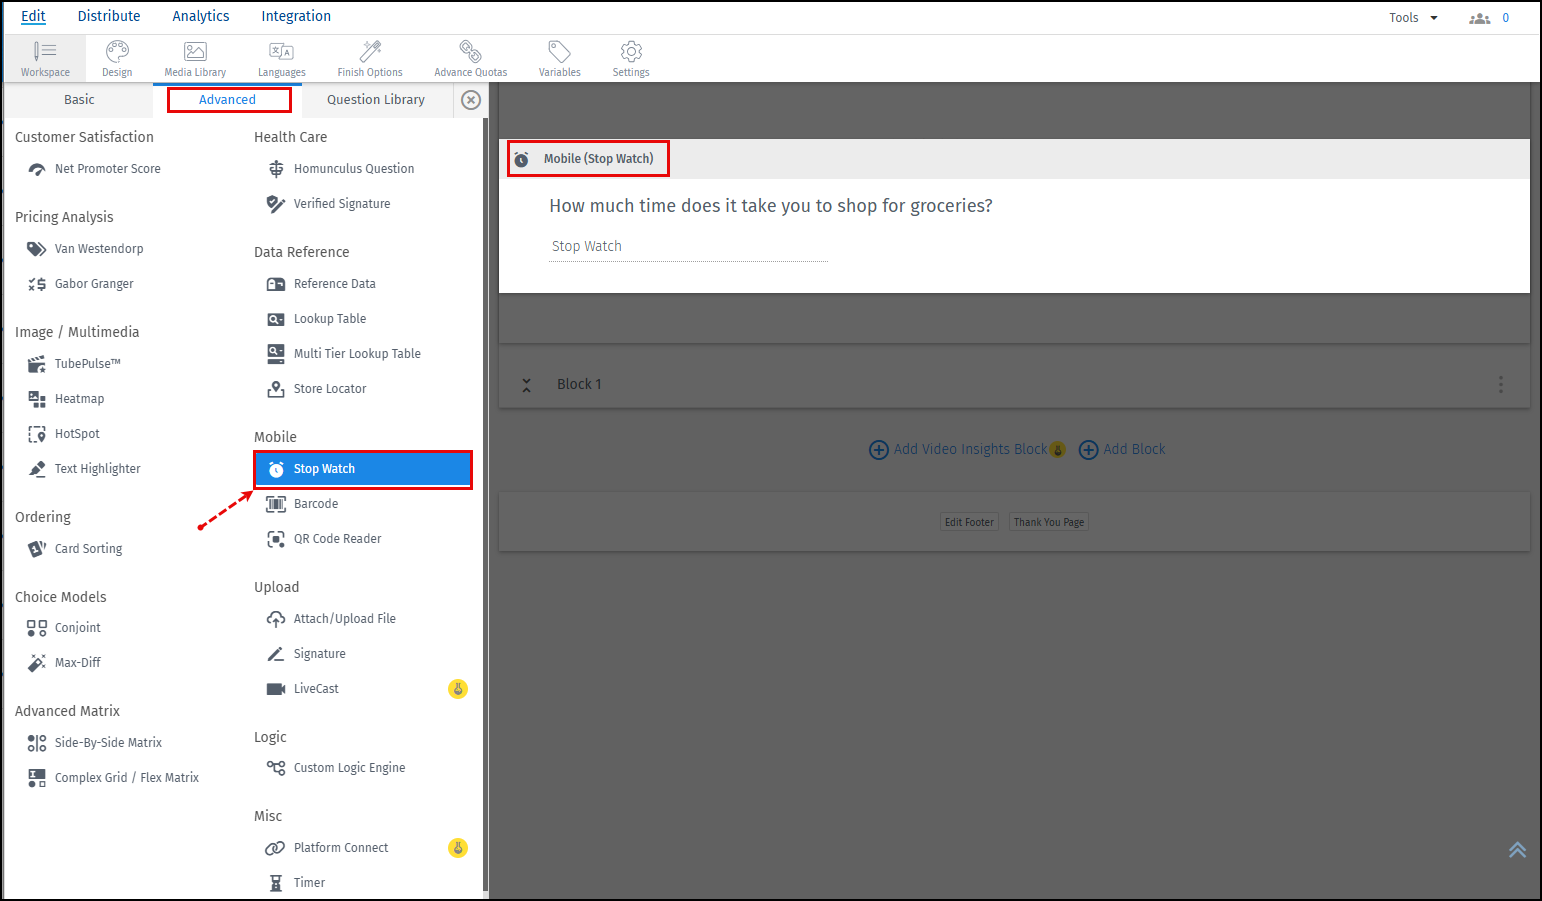Open the Media Library
The image size is (1542, 901).
pyautogui.click(x=195, y=57)
